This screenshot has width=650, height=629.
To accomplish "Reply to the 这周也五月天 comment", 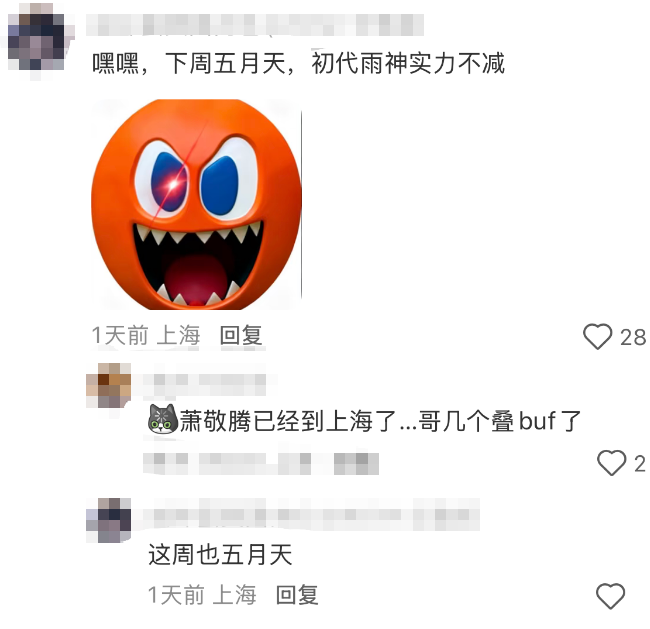I will 297,595.
